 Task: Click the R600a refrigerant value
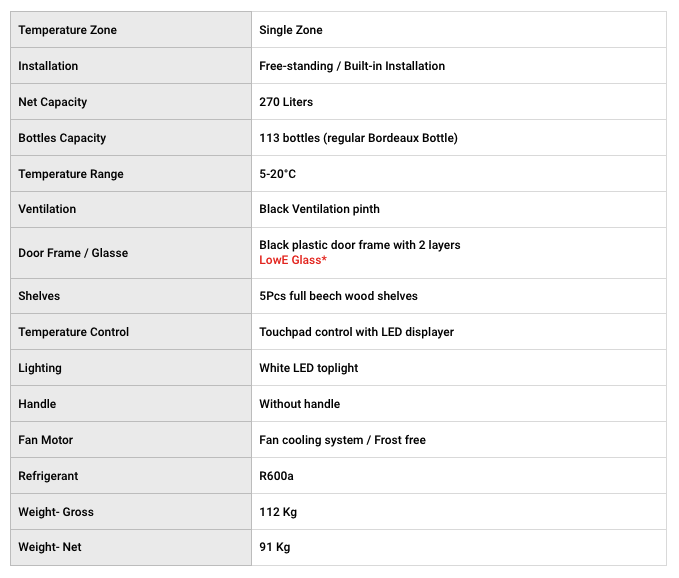pyautogui.click(x=276, y=476)
